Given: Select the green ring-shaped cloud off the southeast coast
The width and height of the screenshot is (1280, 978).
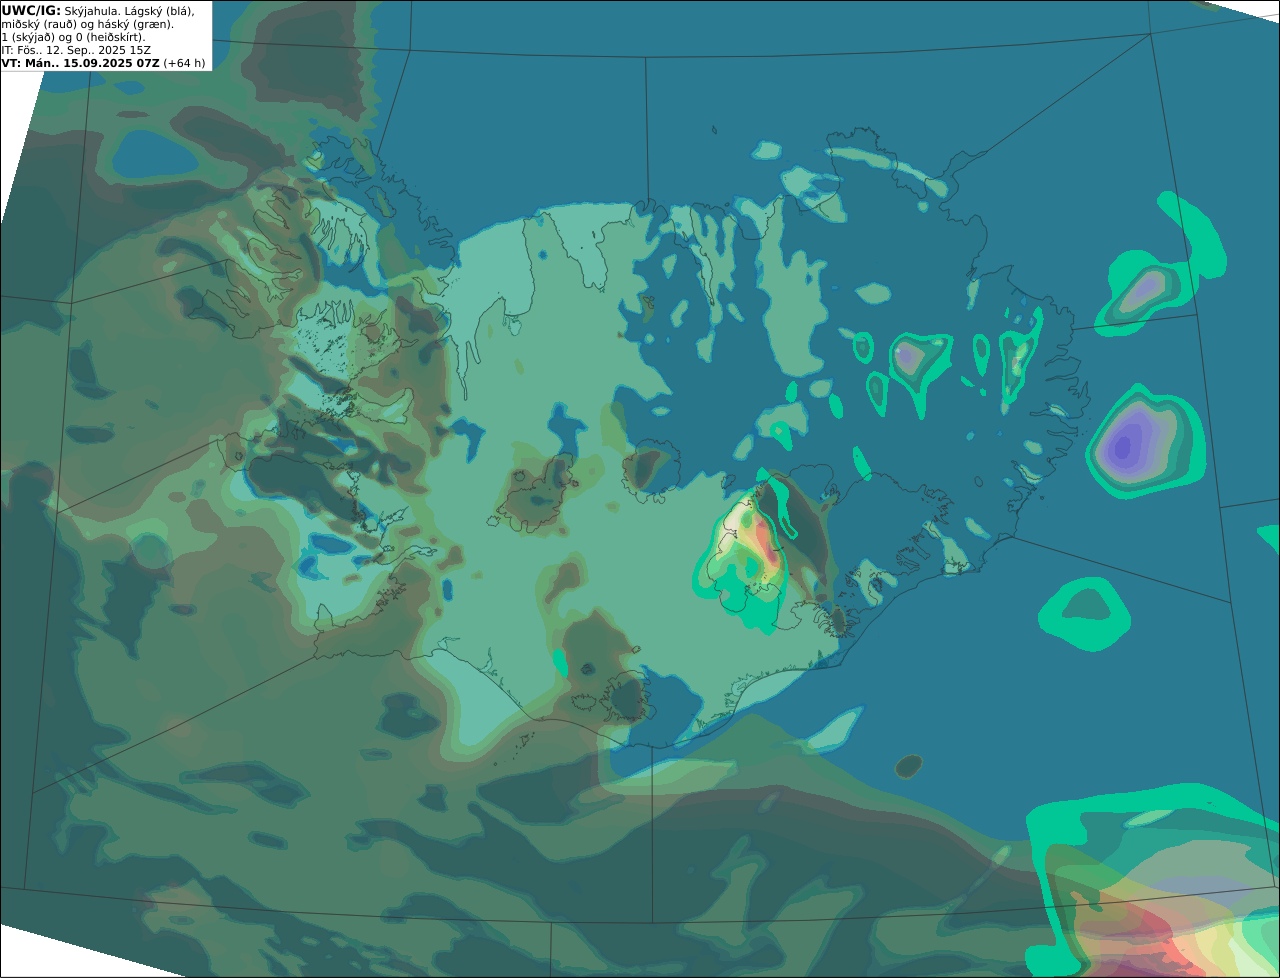Looking at the screenshot, I should tap(1085, 613).
